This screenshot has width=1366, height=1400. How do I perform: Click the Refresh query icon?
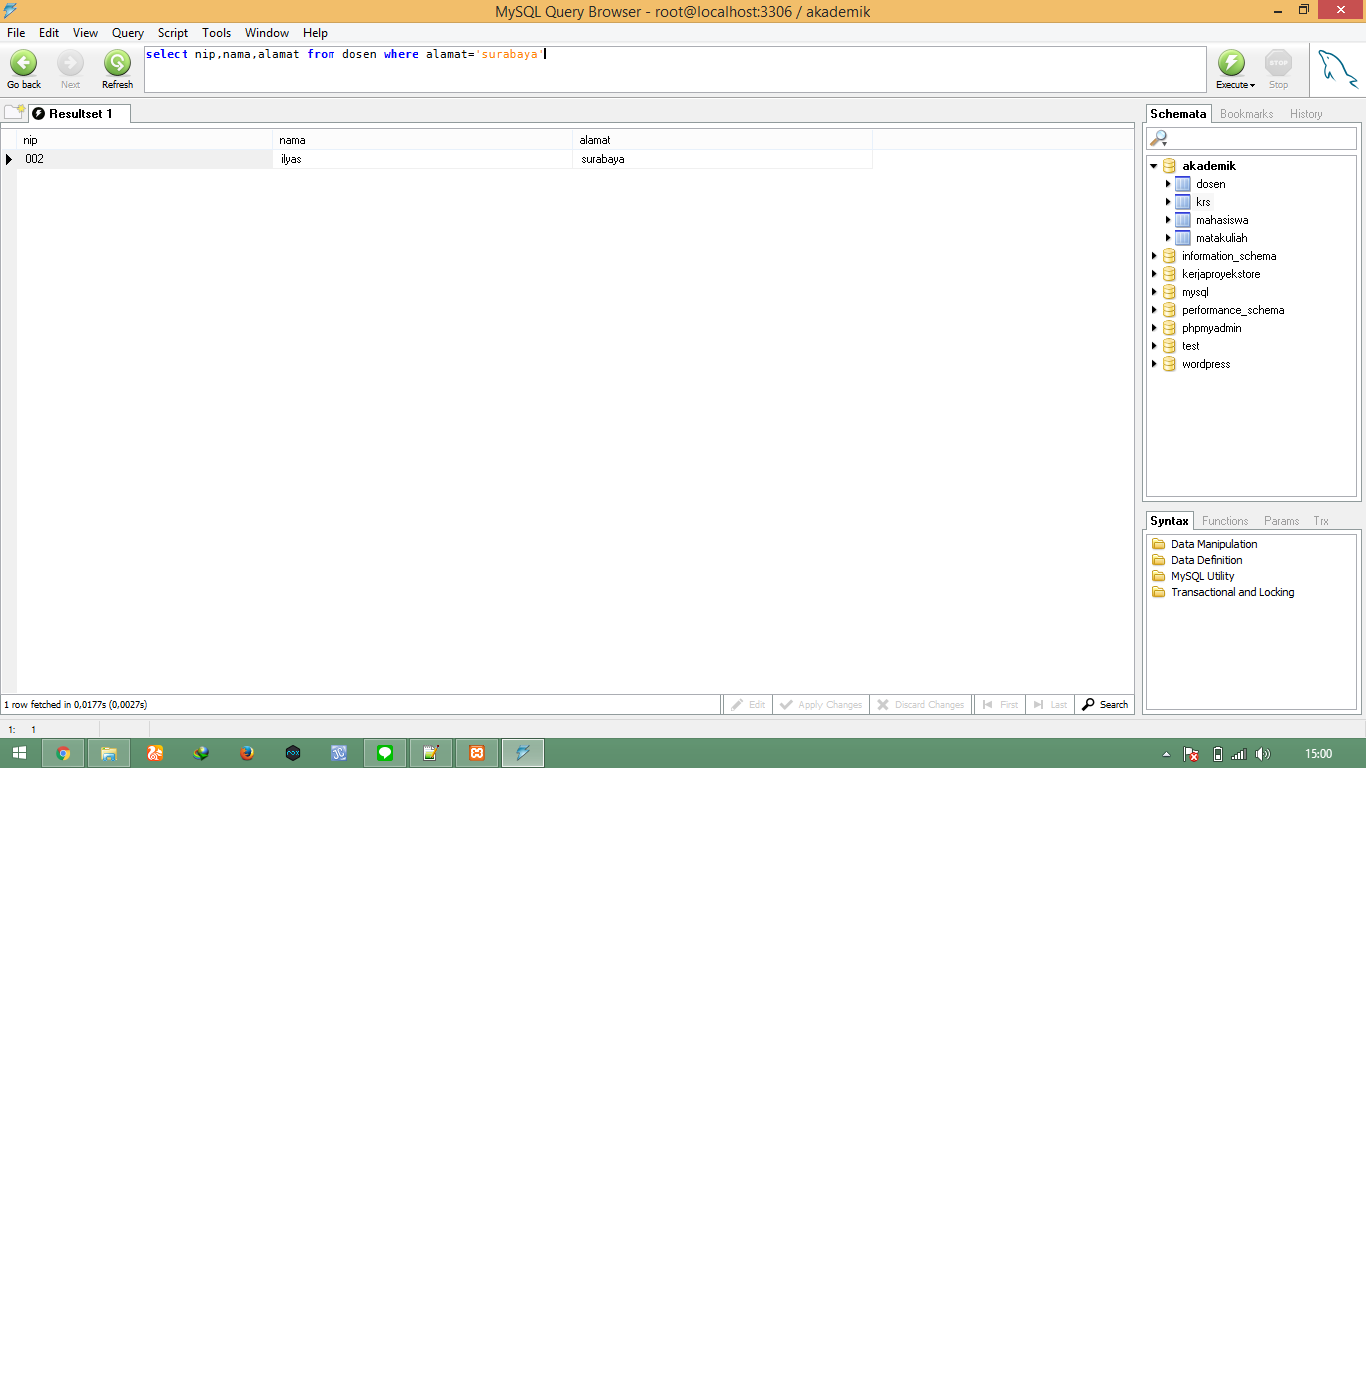116,63
